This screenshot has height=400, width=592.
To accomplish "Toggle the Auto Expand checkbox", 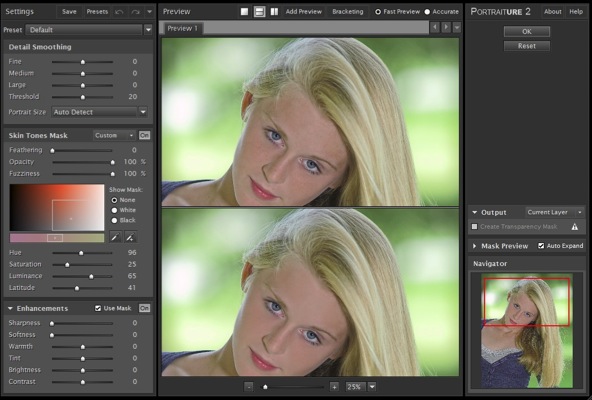I will 541,246.
